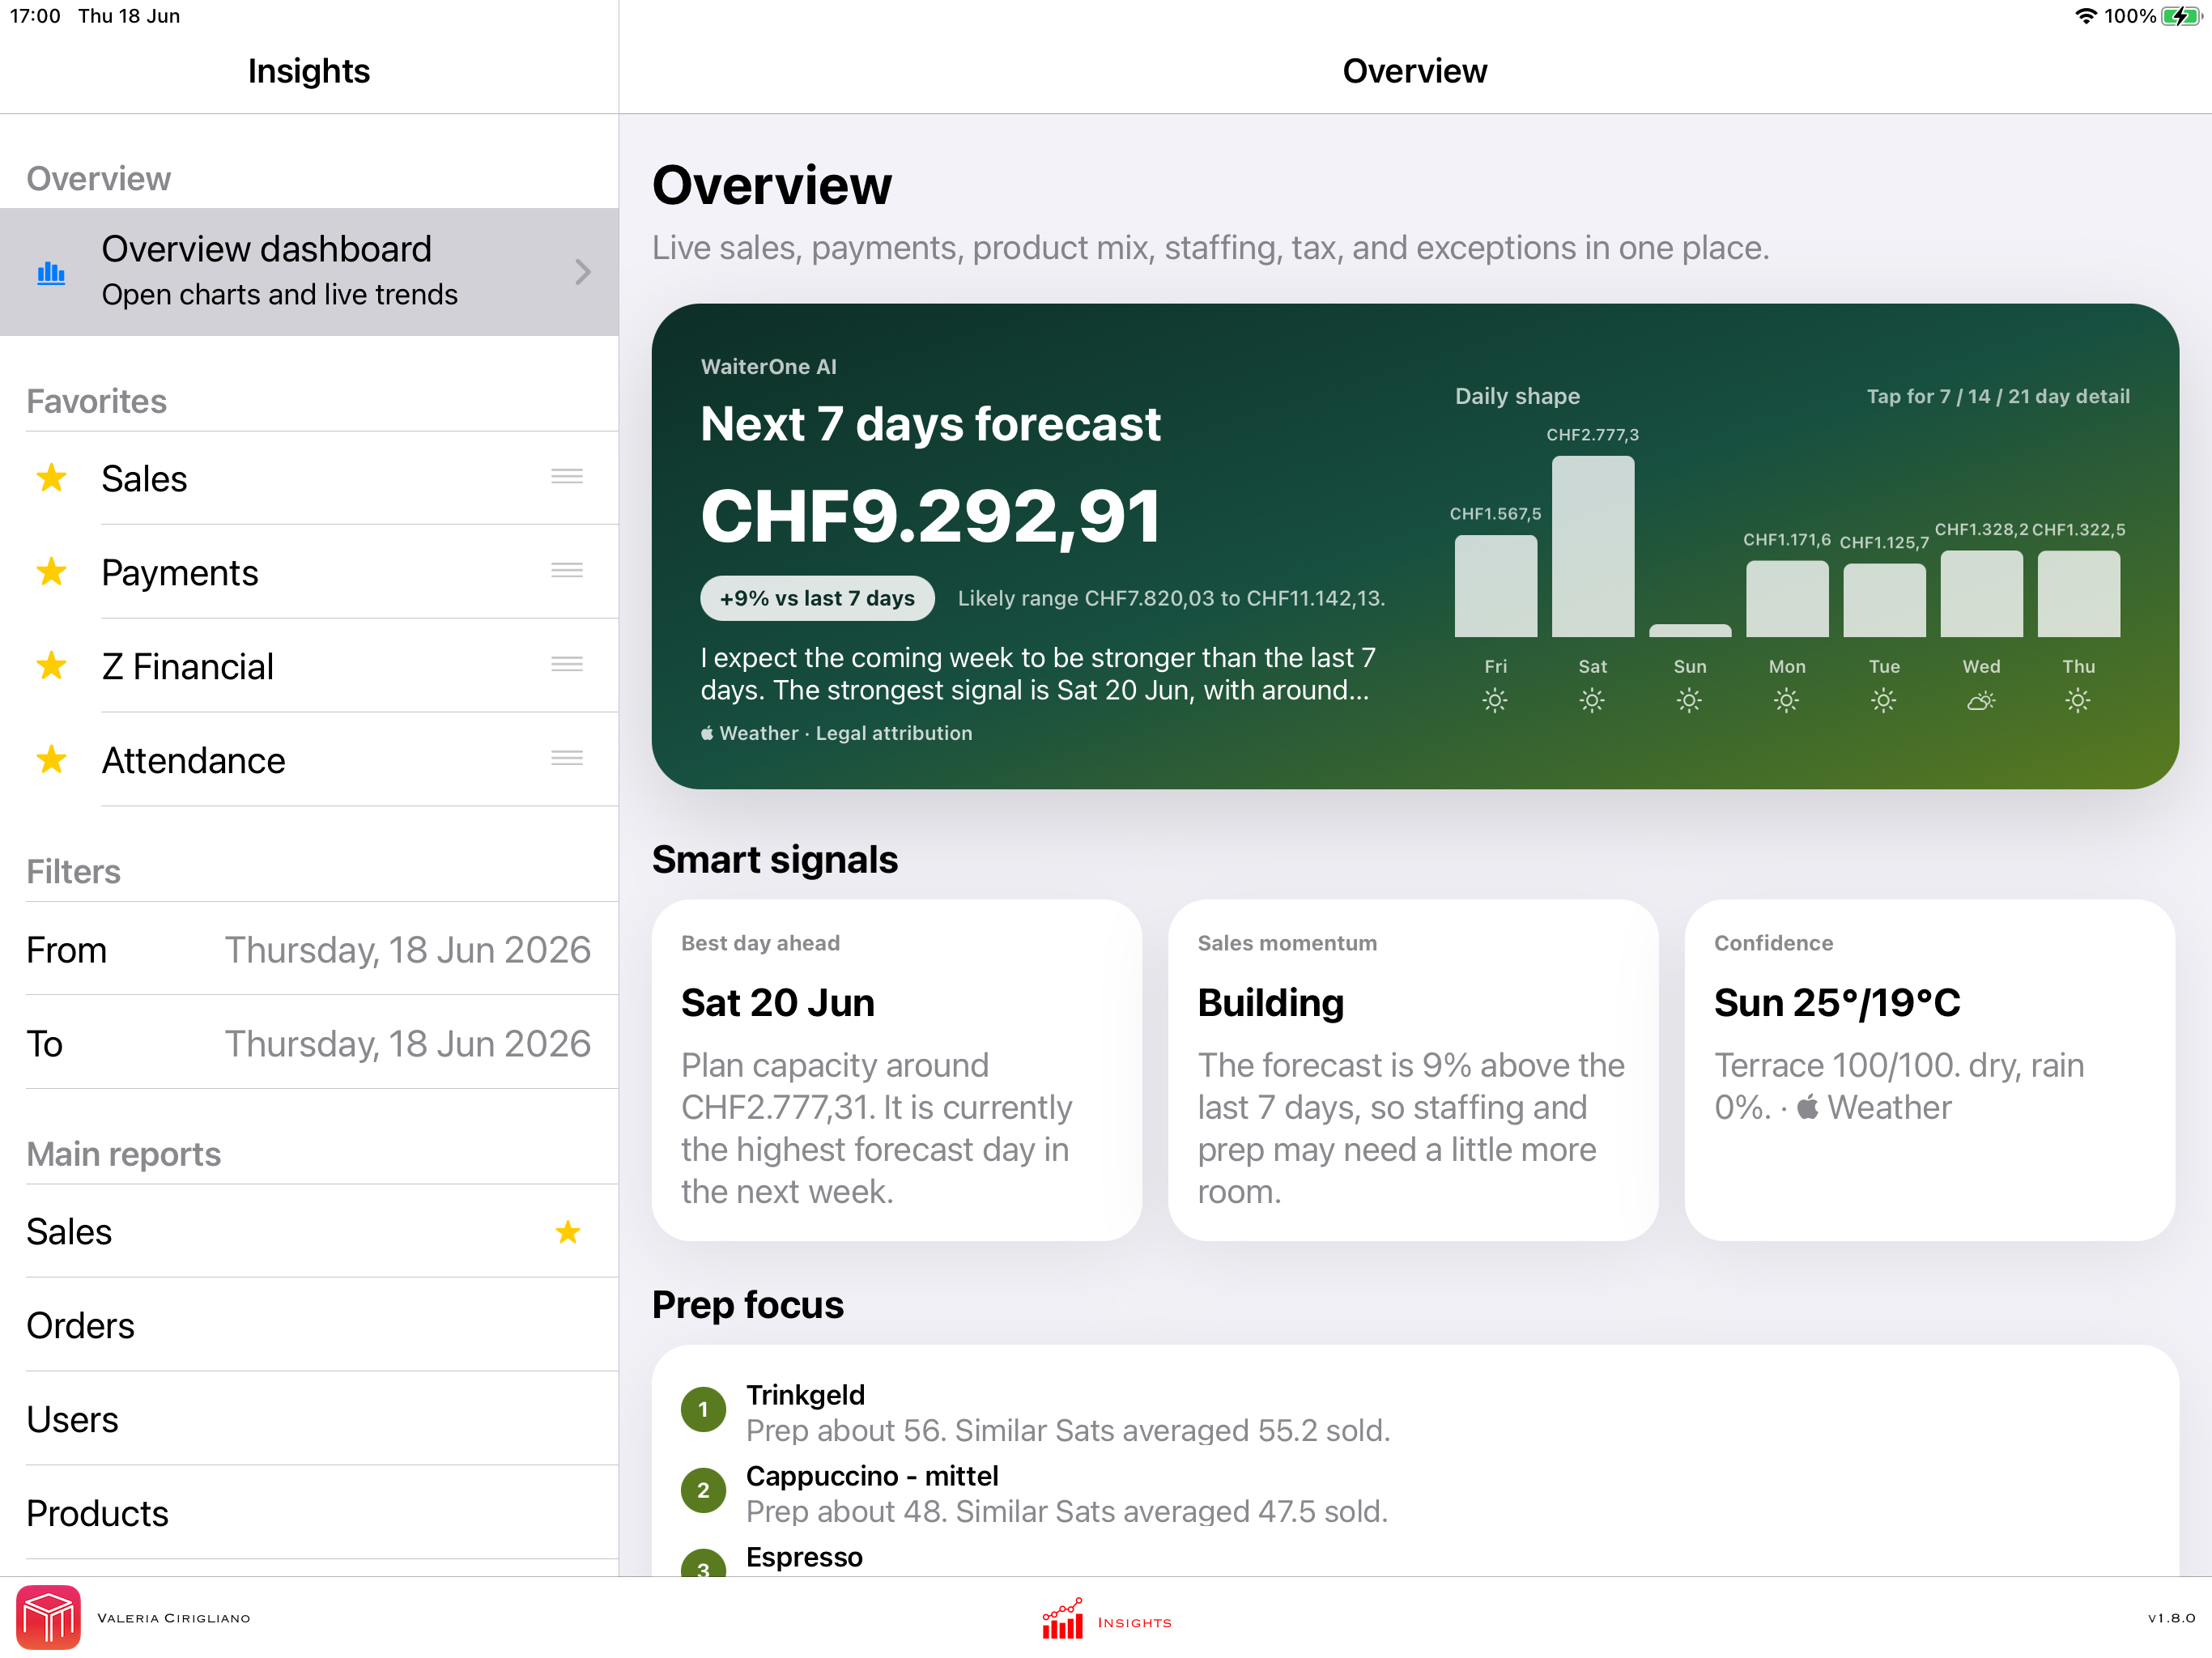Select the Fri forecast bar

click(1496, 586)
